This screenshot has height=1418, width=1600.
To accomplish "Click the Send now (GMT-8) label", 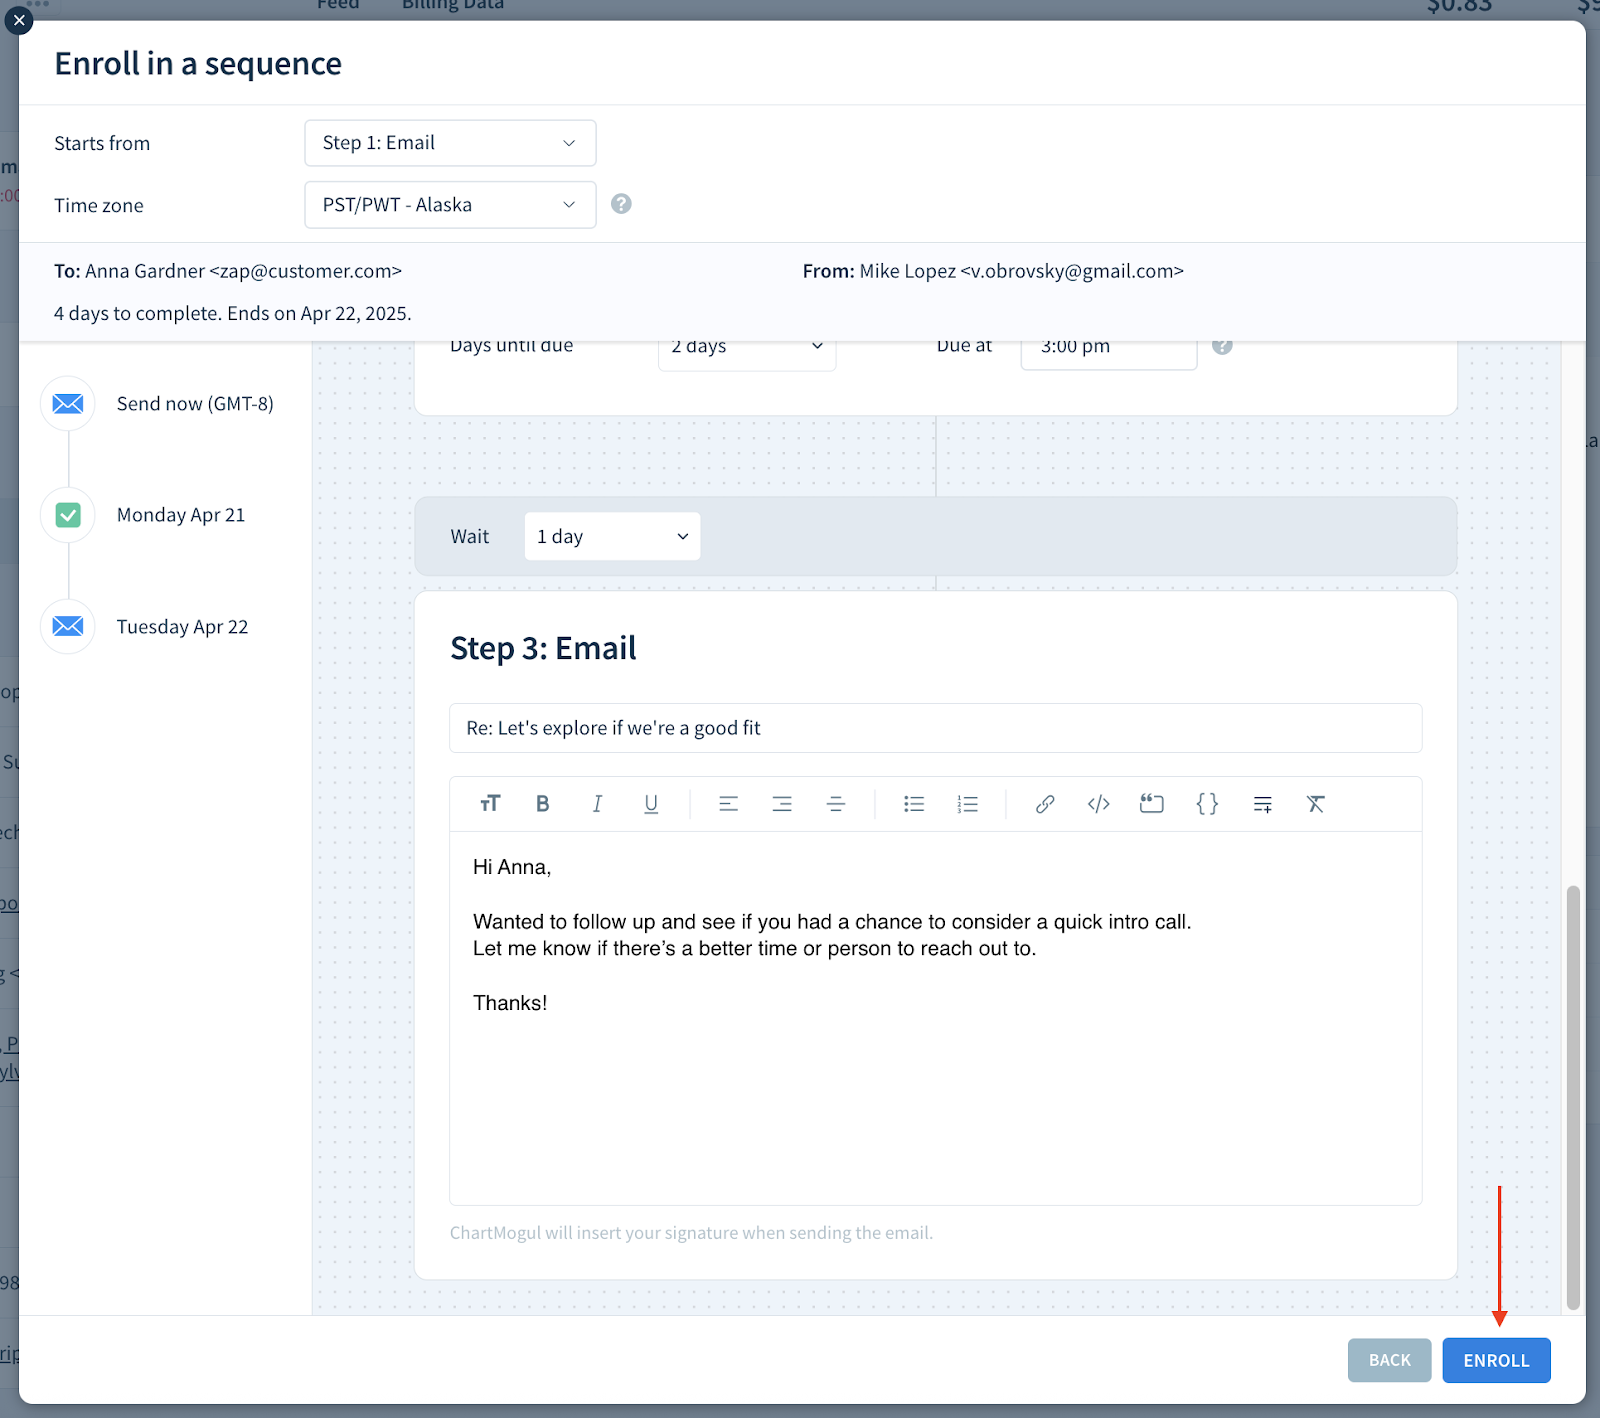I will [195, 404].
